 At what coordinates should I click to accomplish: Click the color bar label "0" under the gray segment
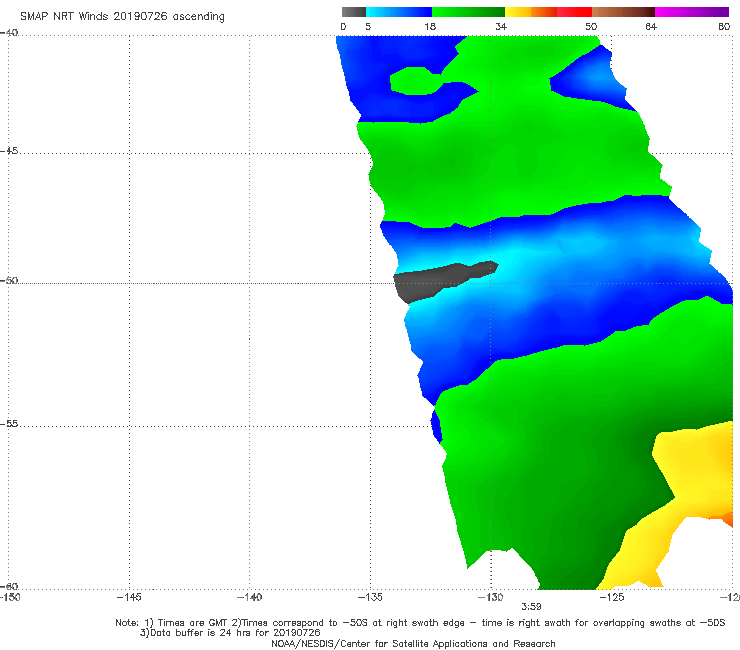coord(344,27)
